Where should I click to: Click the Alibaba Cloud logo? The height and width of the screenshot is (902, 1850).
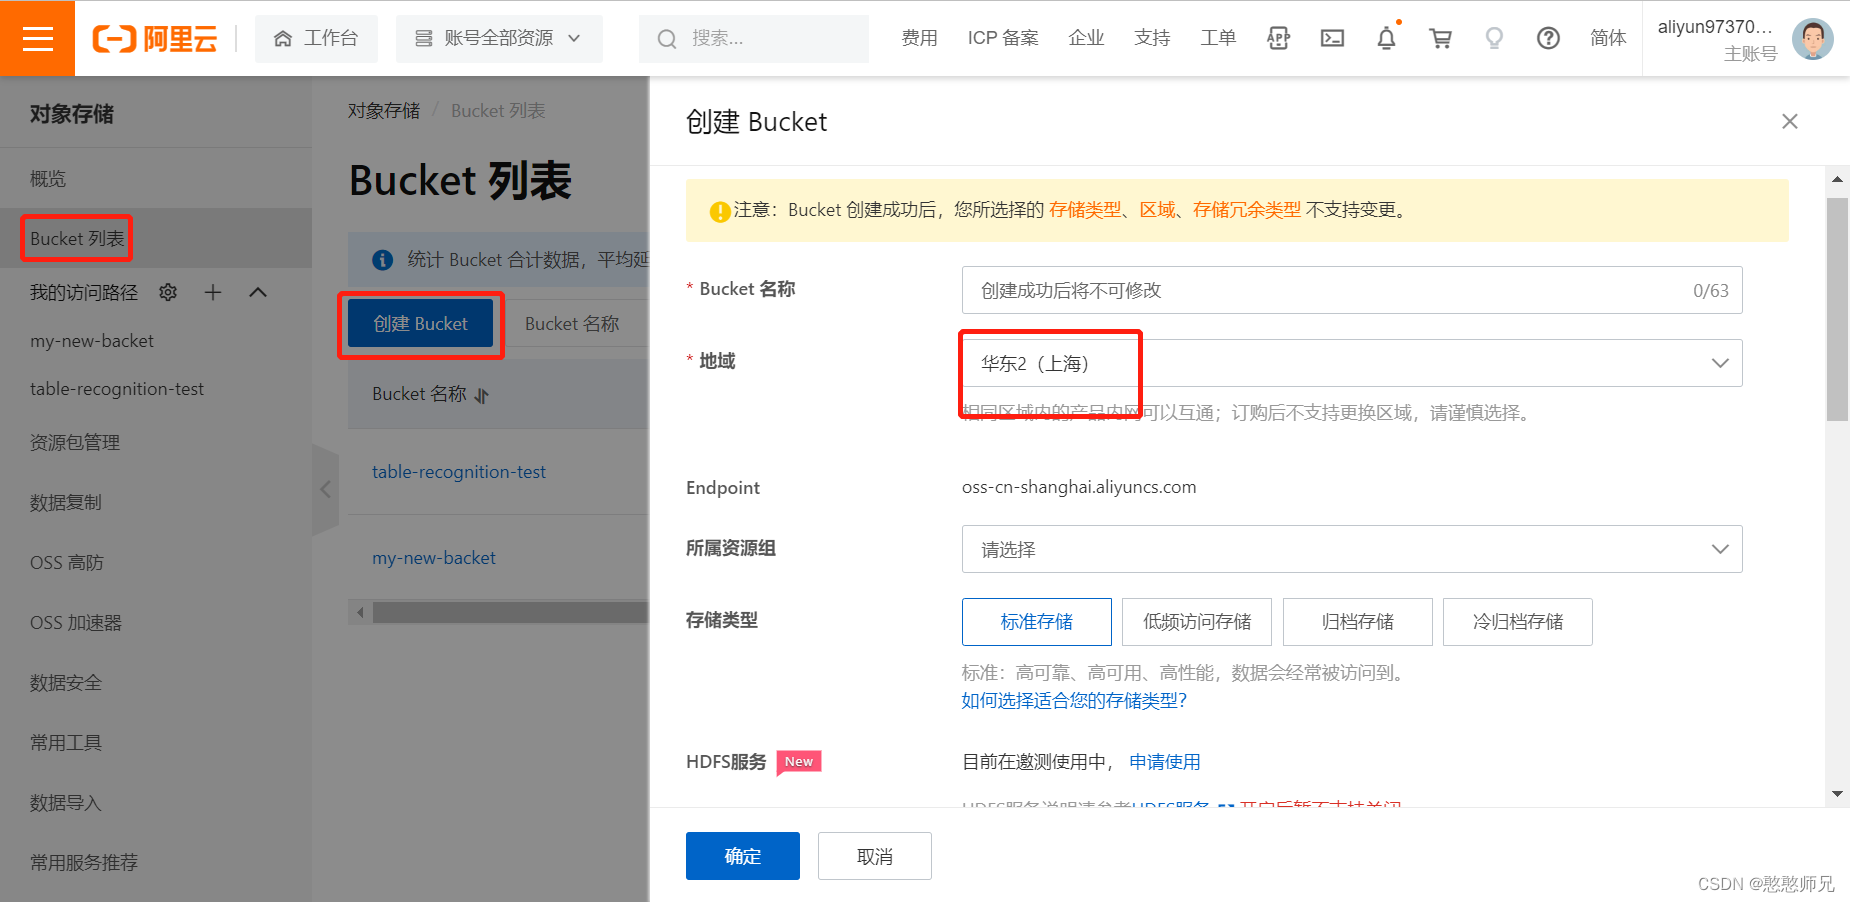point(155,37)
